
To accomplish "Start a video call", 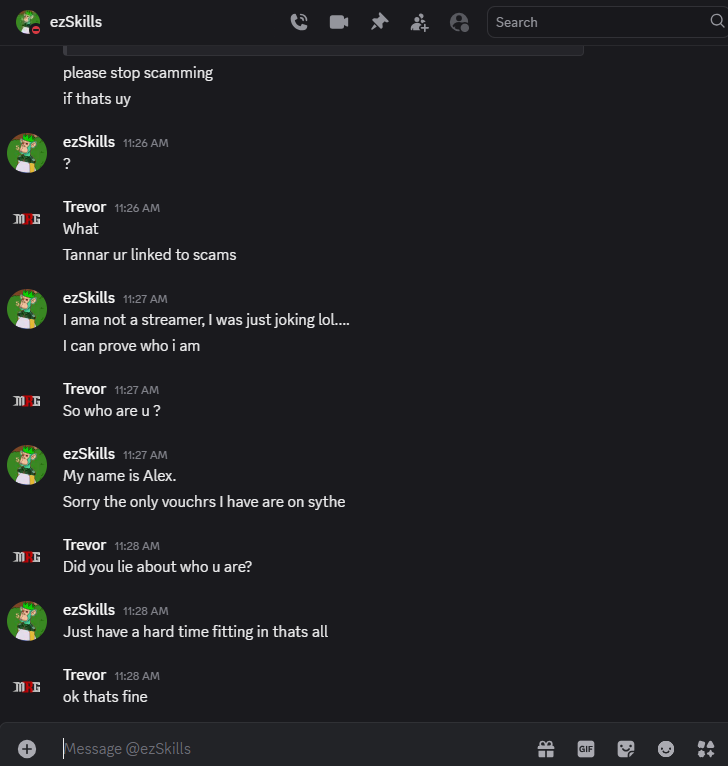I will click(x=339, y=22).
